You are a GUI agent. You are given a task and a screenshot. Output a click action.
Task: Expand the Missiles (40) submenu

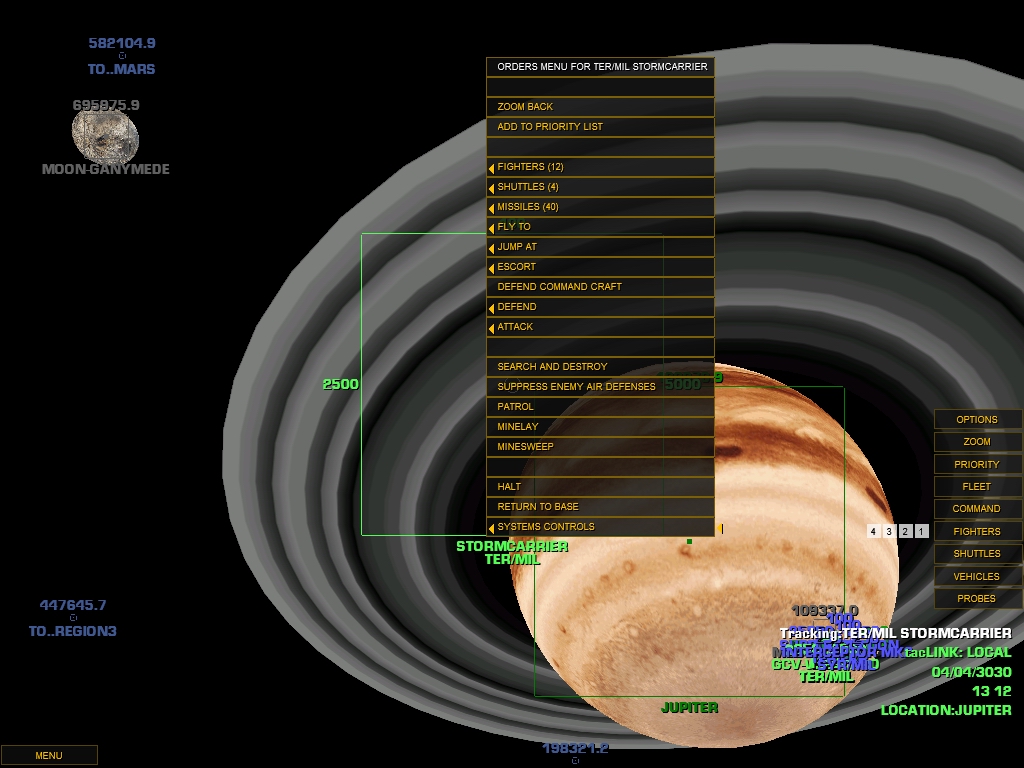(600, 207)
